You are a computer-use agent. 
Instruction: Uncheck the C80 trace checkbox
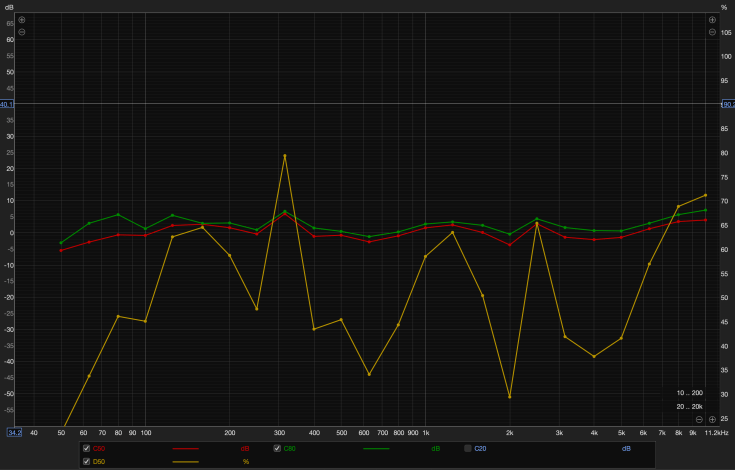coord(277,448)
